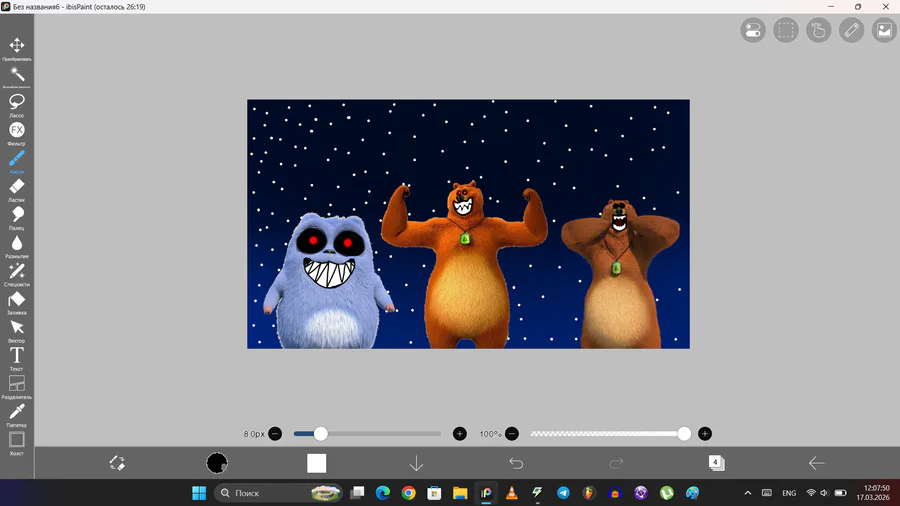Open Microsoft Store from the taskbar
This screenshot has width=900, height=506.
(435, 493)
